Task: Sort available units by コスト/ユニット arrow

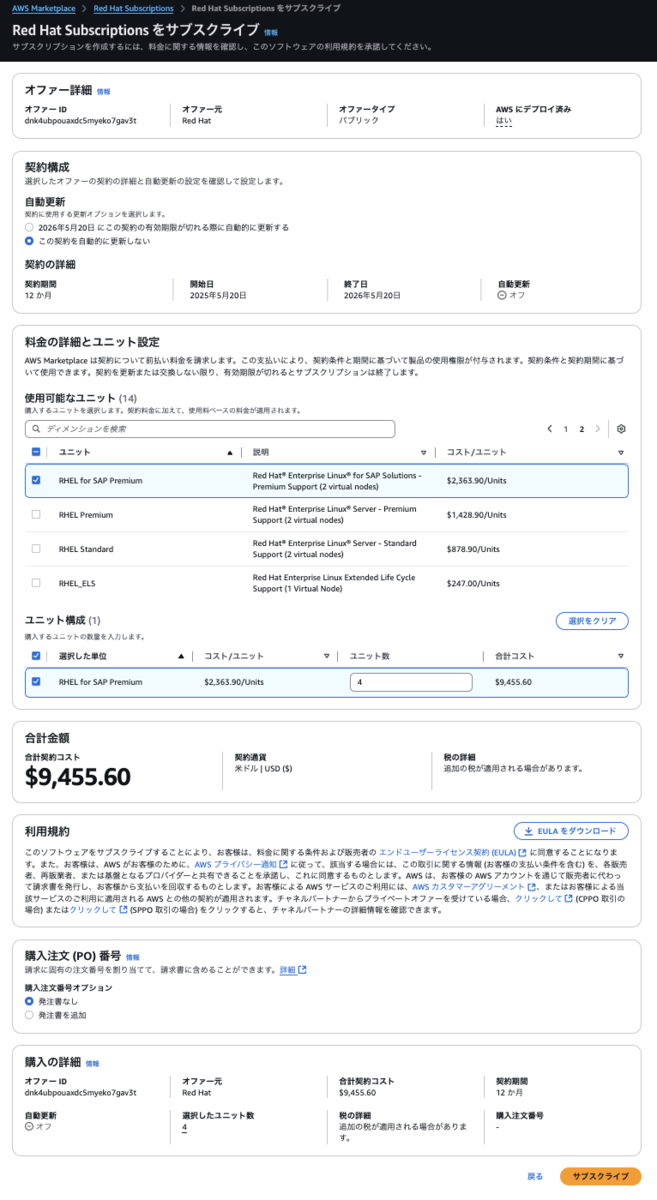Action: [x=620, y=452]
